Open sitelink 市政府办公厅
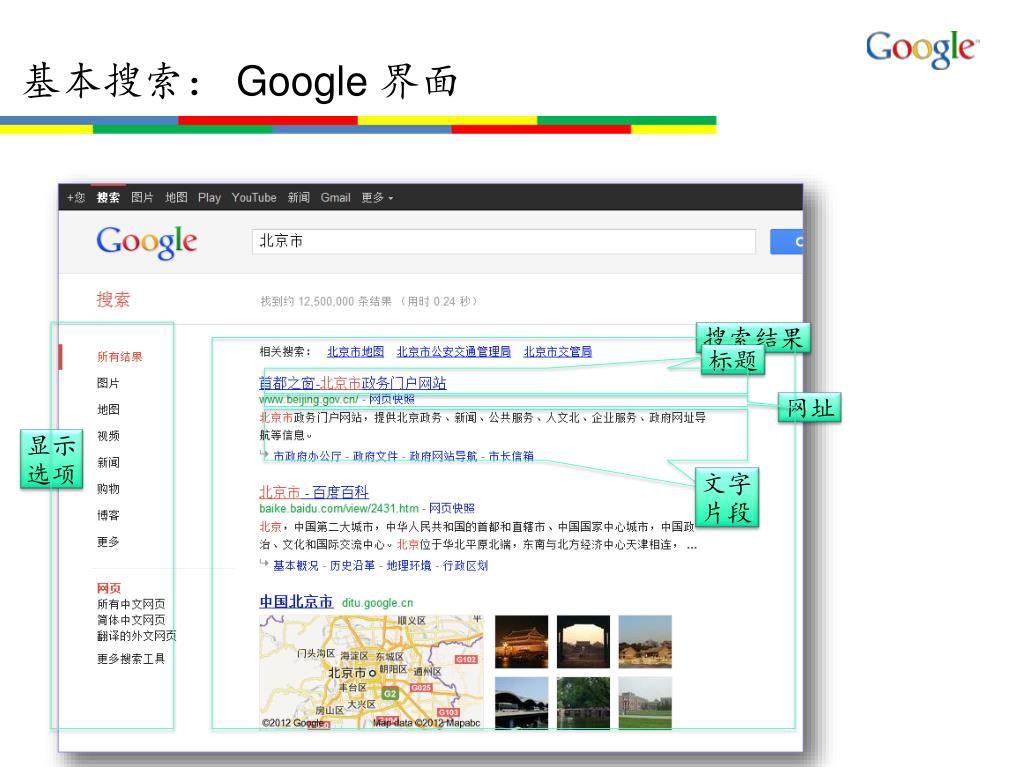Screen dimensions: 1023x767 [x=307, y=456]
